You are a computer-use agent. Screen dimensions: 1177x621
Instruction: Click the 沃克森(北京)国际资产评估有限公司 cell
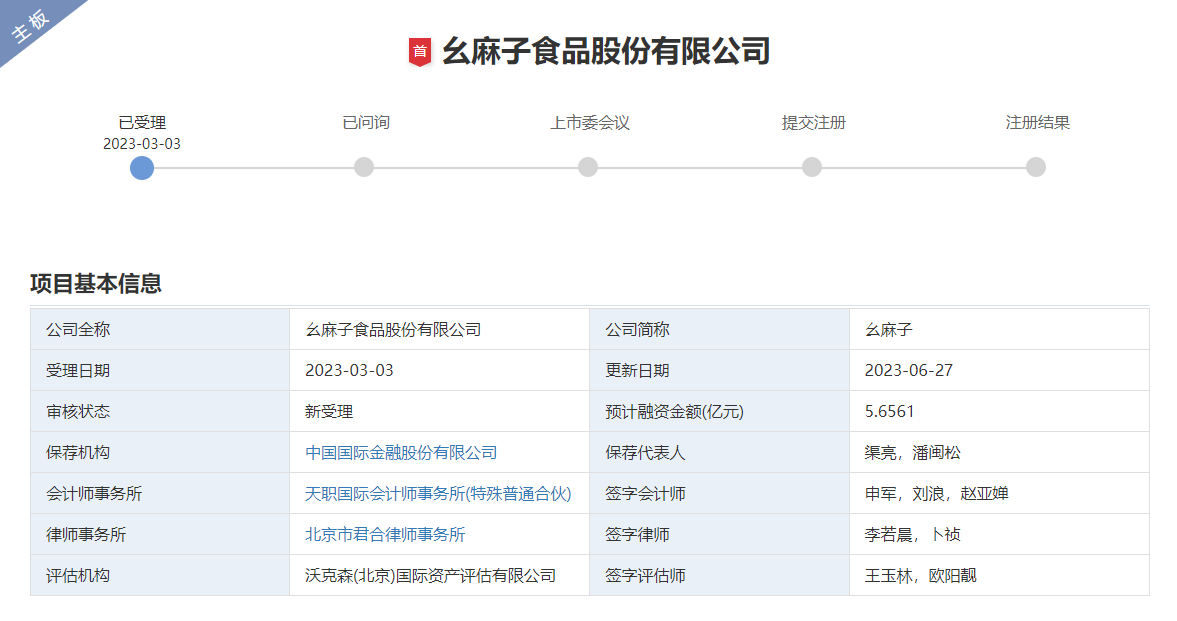coord(440,575)
